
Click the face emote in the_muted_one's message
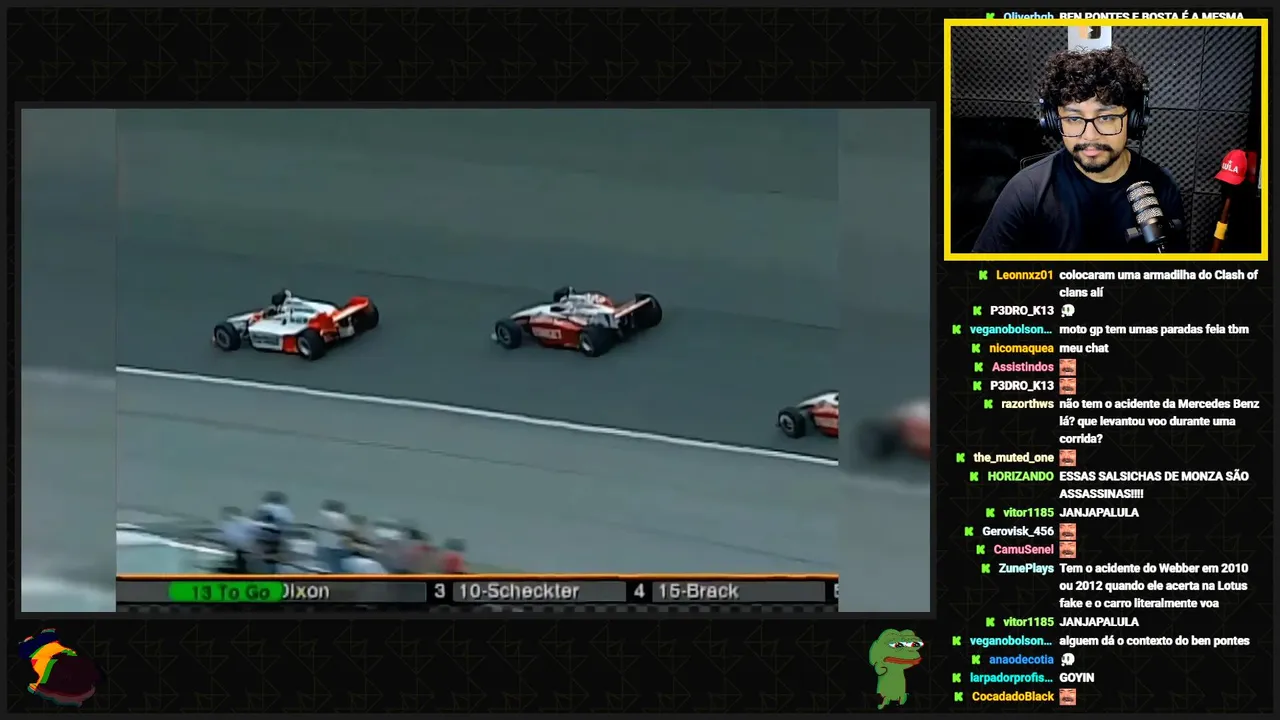(x=1067, y=458)
